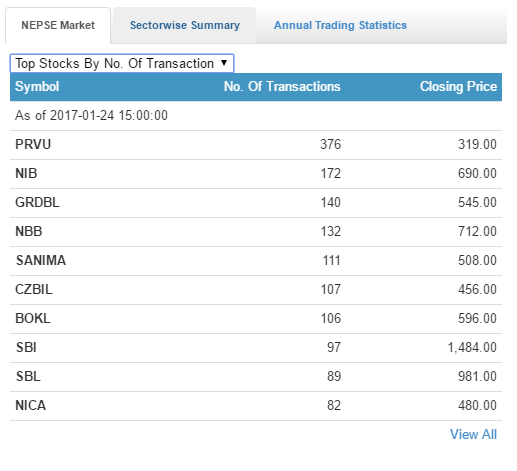Screen dimensions: 517x471
Task: Select the CZBIL symbol
Action: (x=34, y=290)
